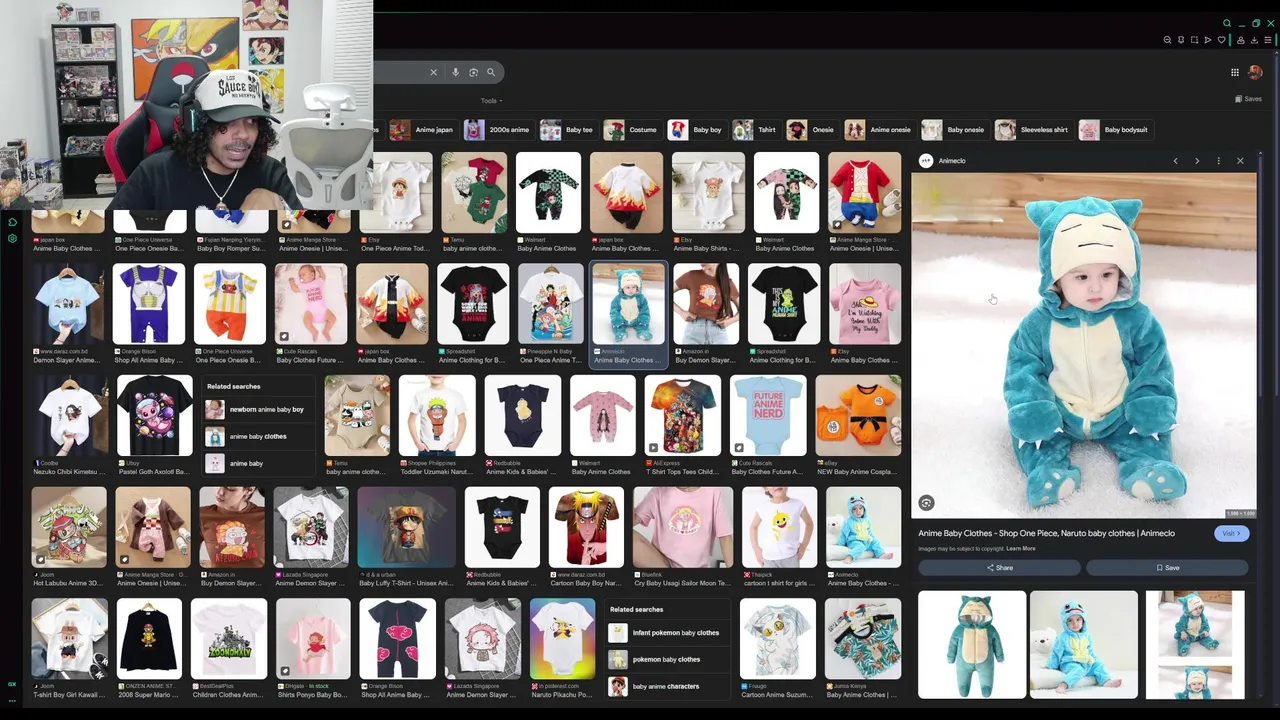Open search by image camera icon
The image size is (1280, 720).
pos(473,72)
